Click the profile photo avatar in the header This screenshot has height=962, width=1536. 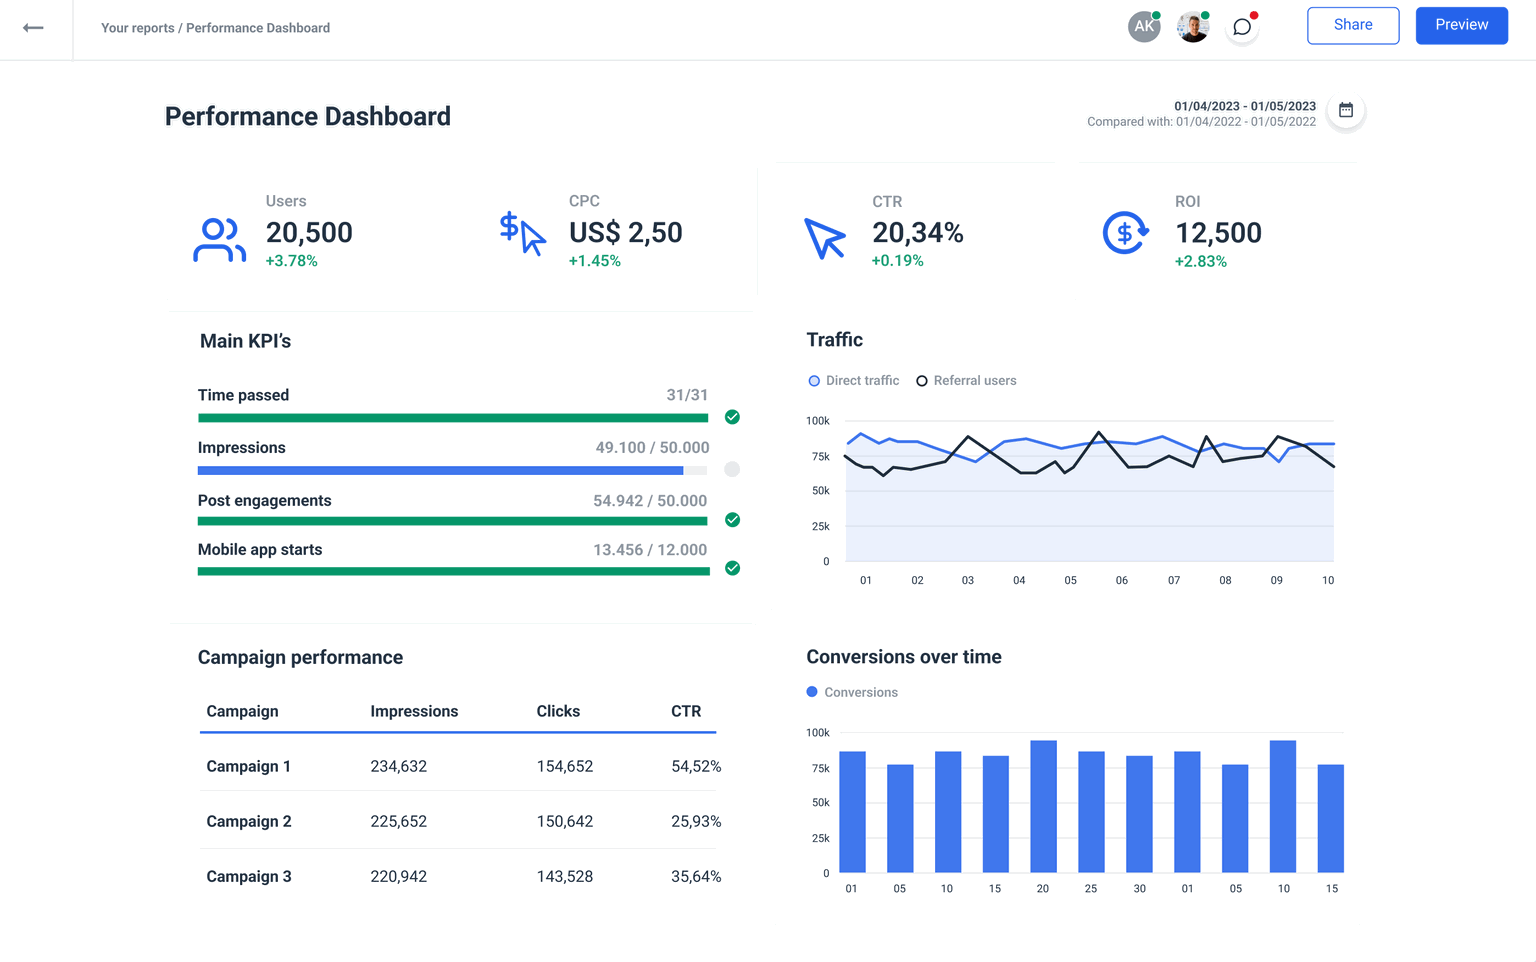pyautogui.click(x=1192, y=26)
